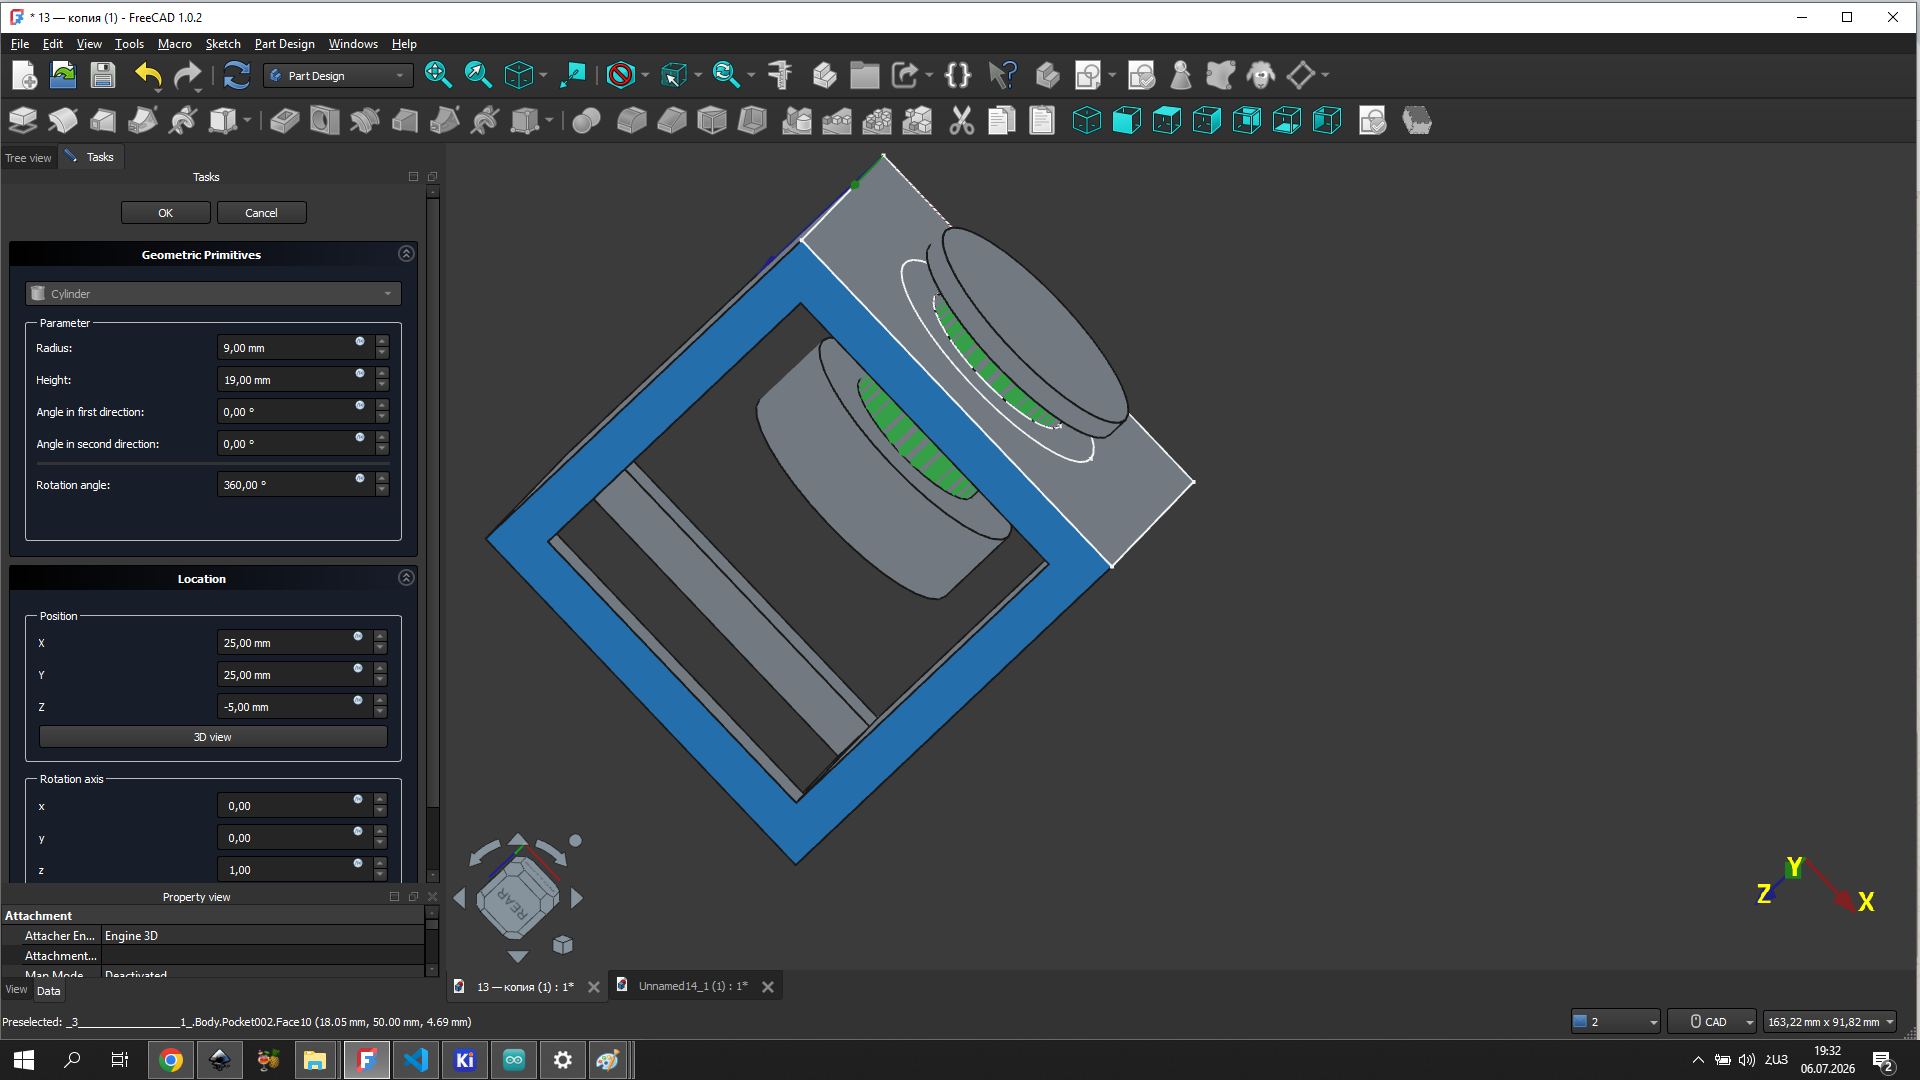Click the Undo arrow icon

(x=148, y=75)
